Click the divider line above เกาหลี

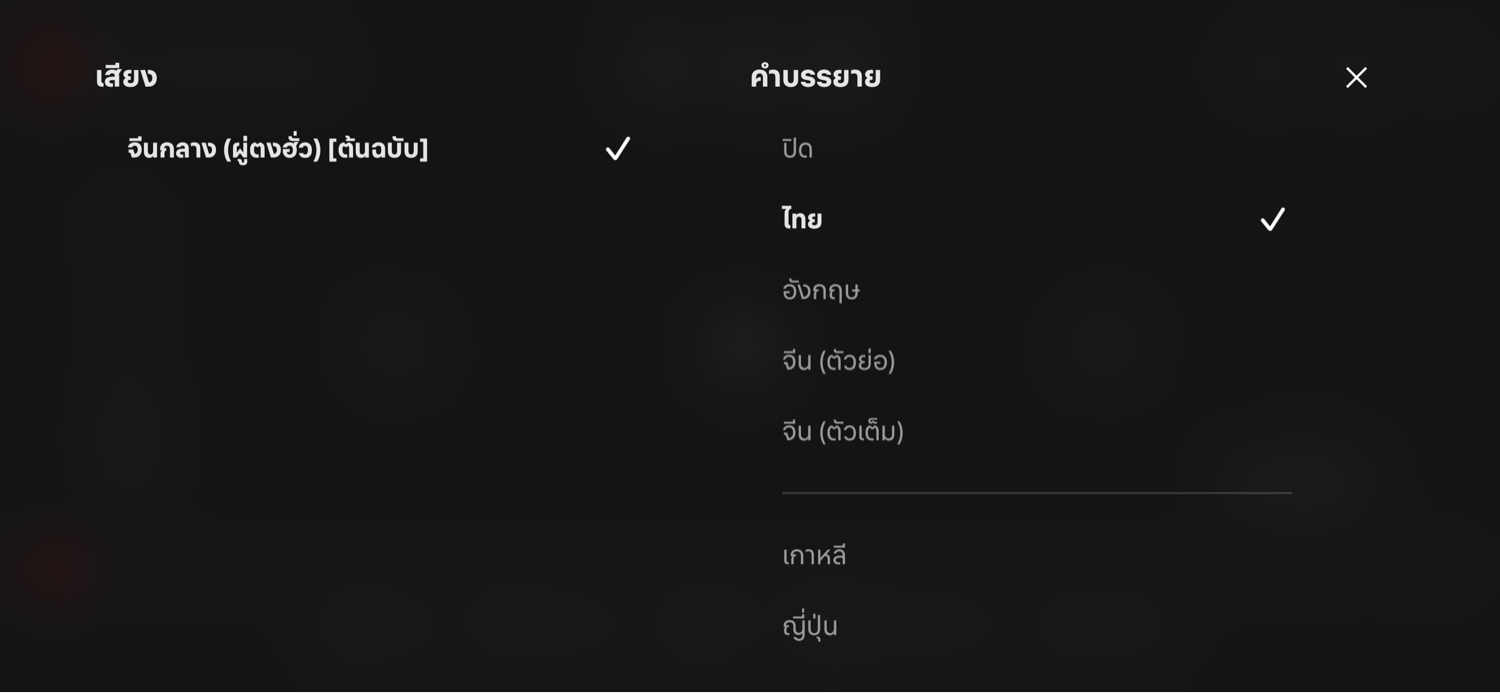pos(1036,493)
